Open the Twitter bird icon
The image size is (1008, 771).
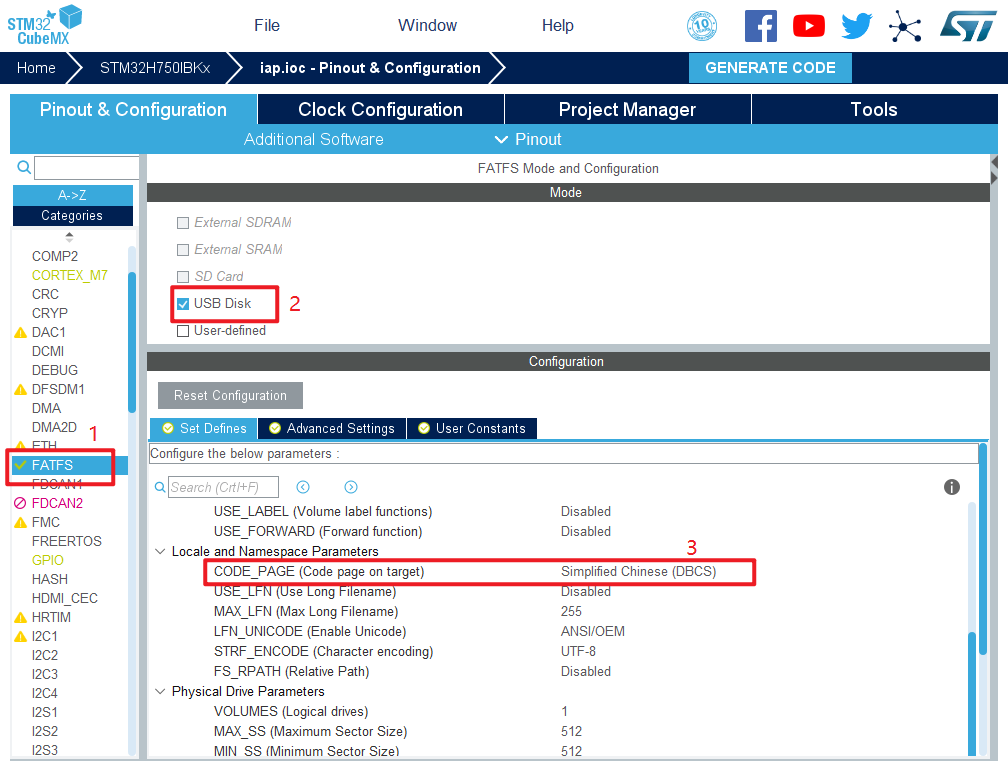pos(857,26)
